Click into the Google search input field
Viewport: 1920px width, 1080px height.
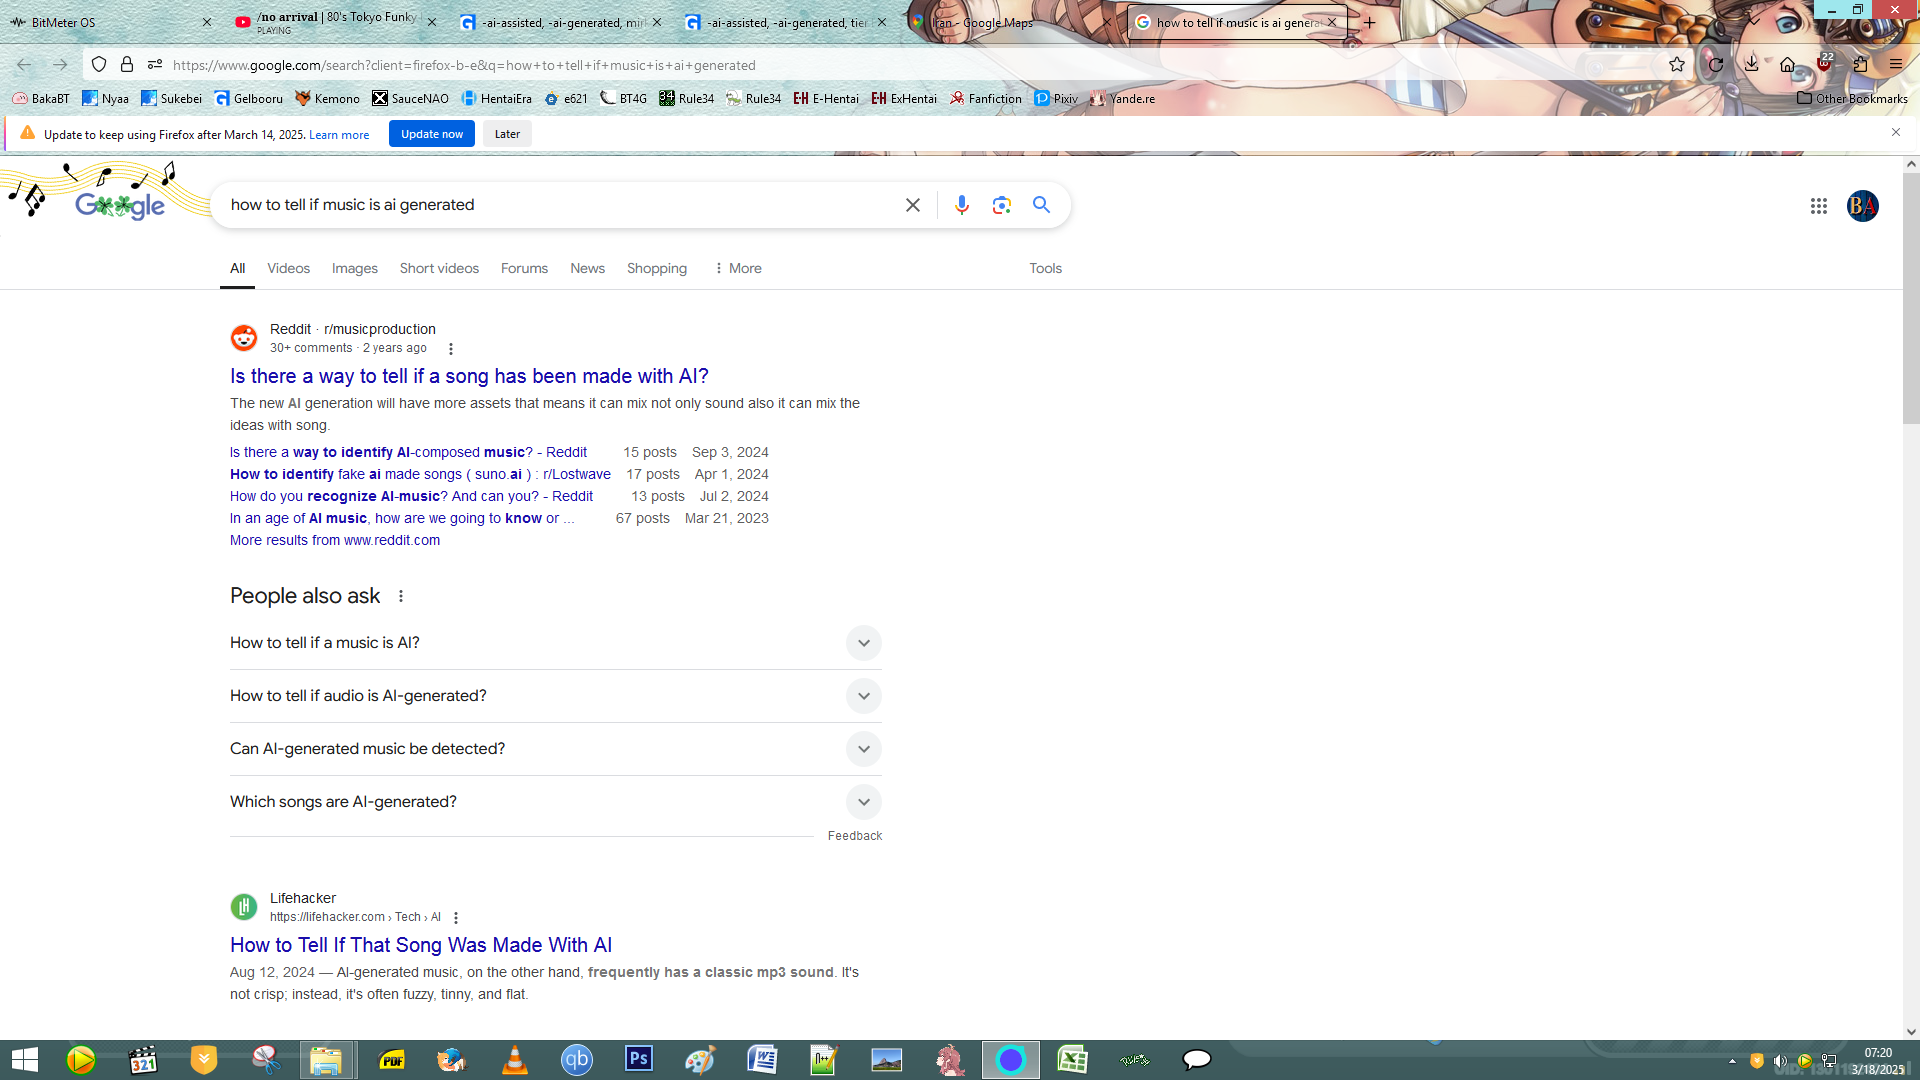(x=560, y=205)
